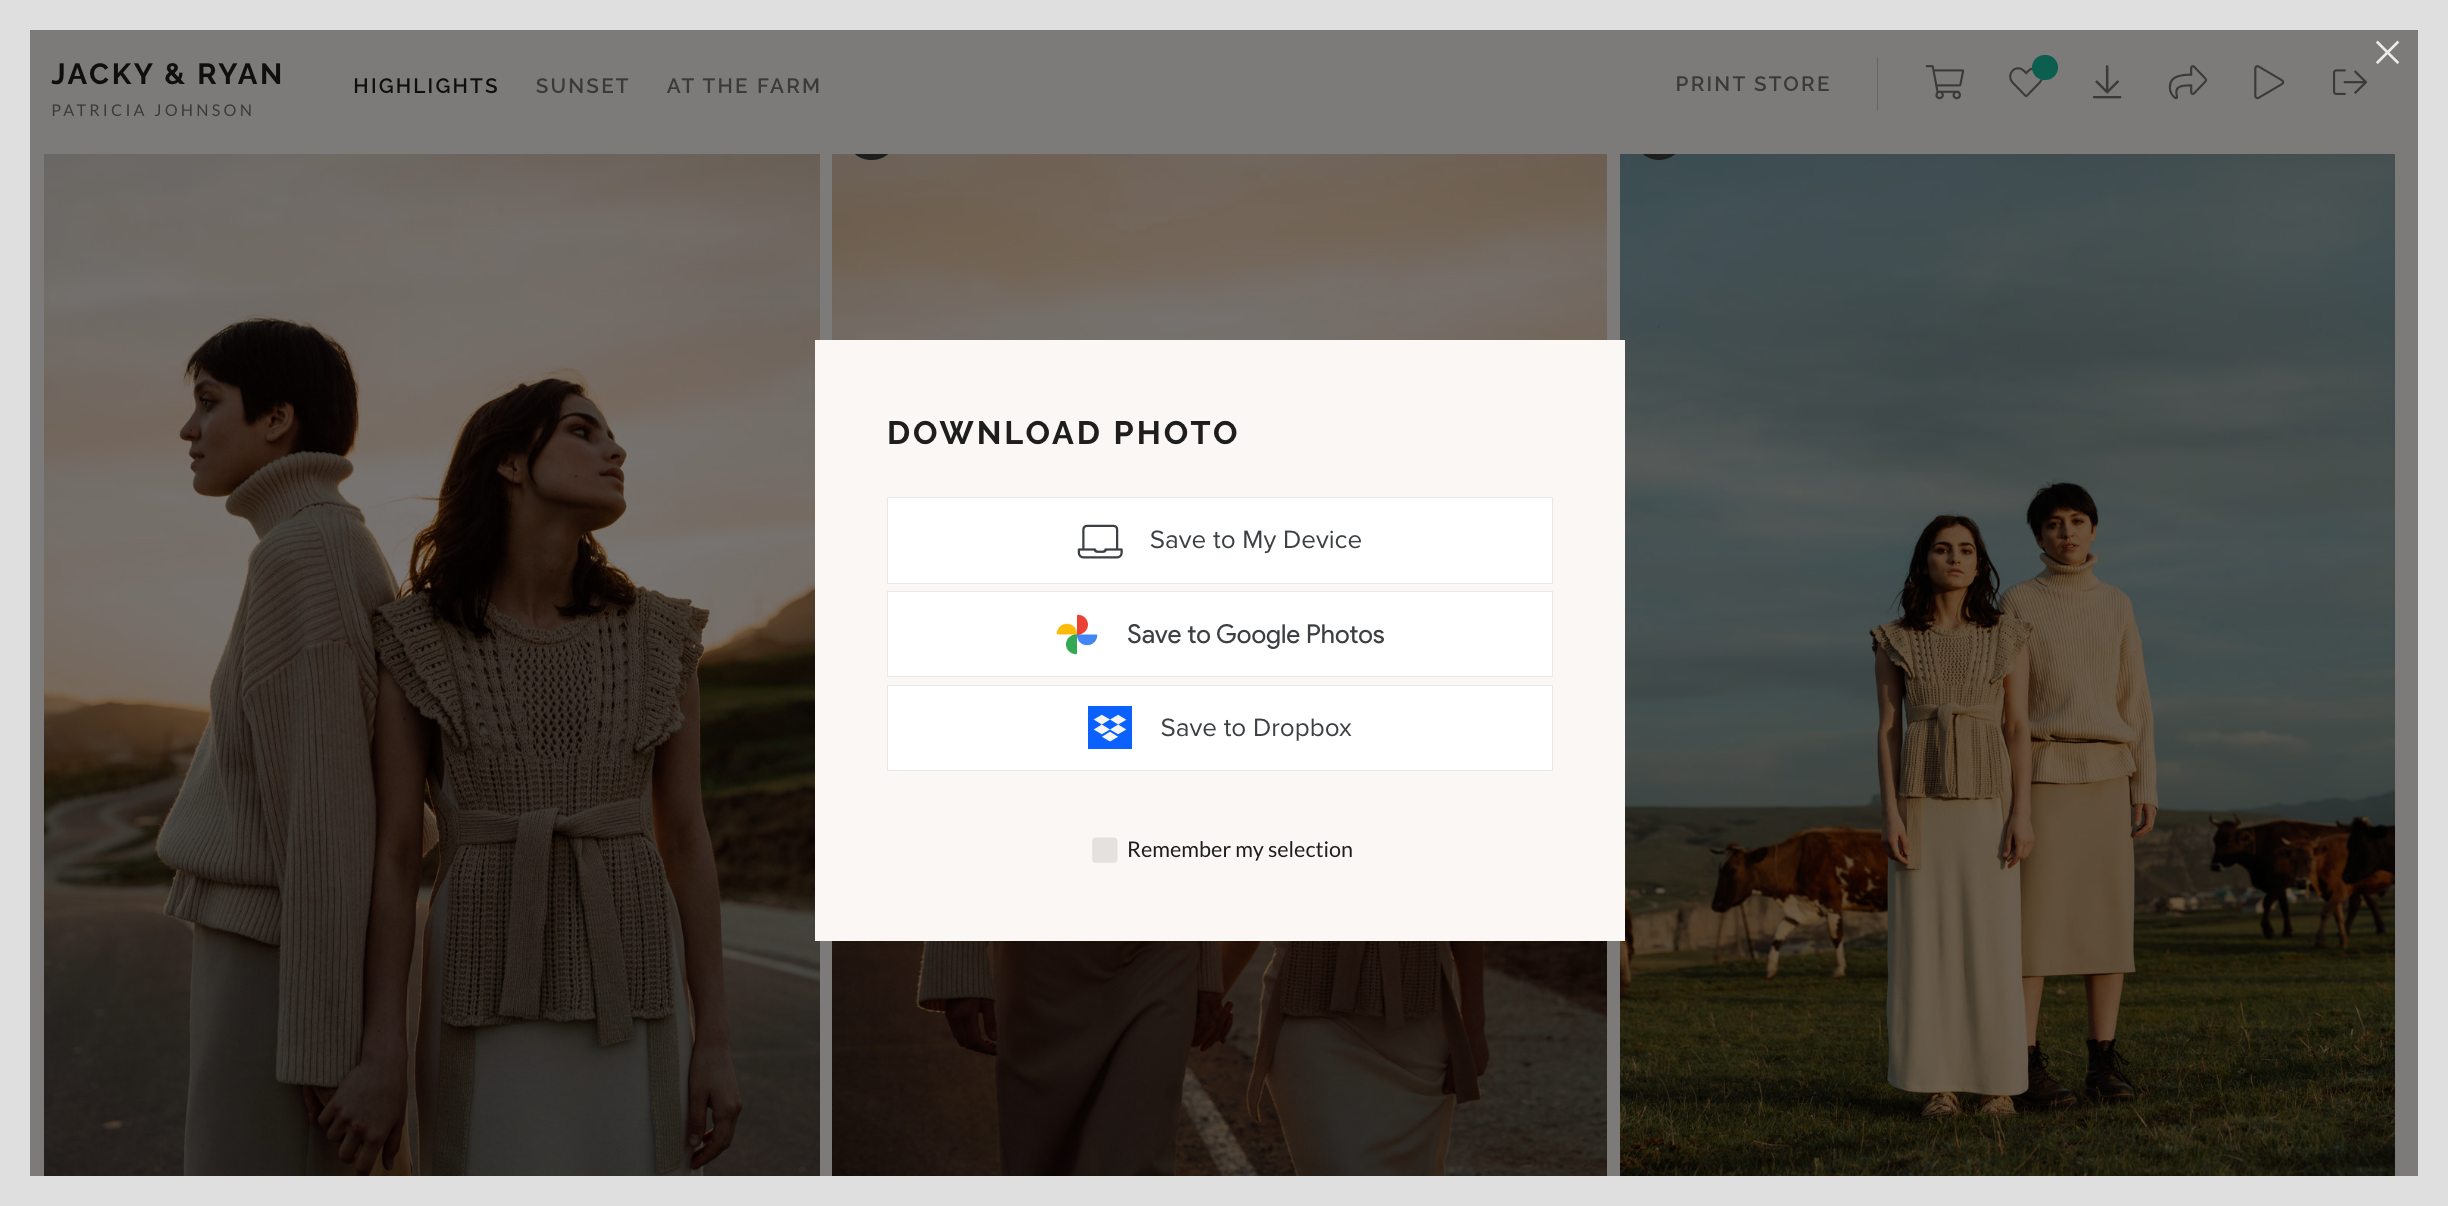2448x1206 pixels.
Task: Select the Highlights tab
Action: point(425,86)
